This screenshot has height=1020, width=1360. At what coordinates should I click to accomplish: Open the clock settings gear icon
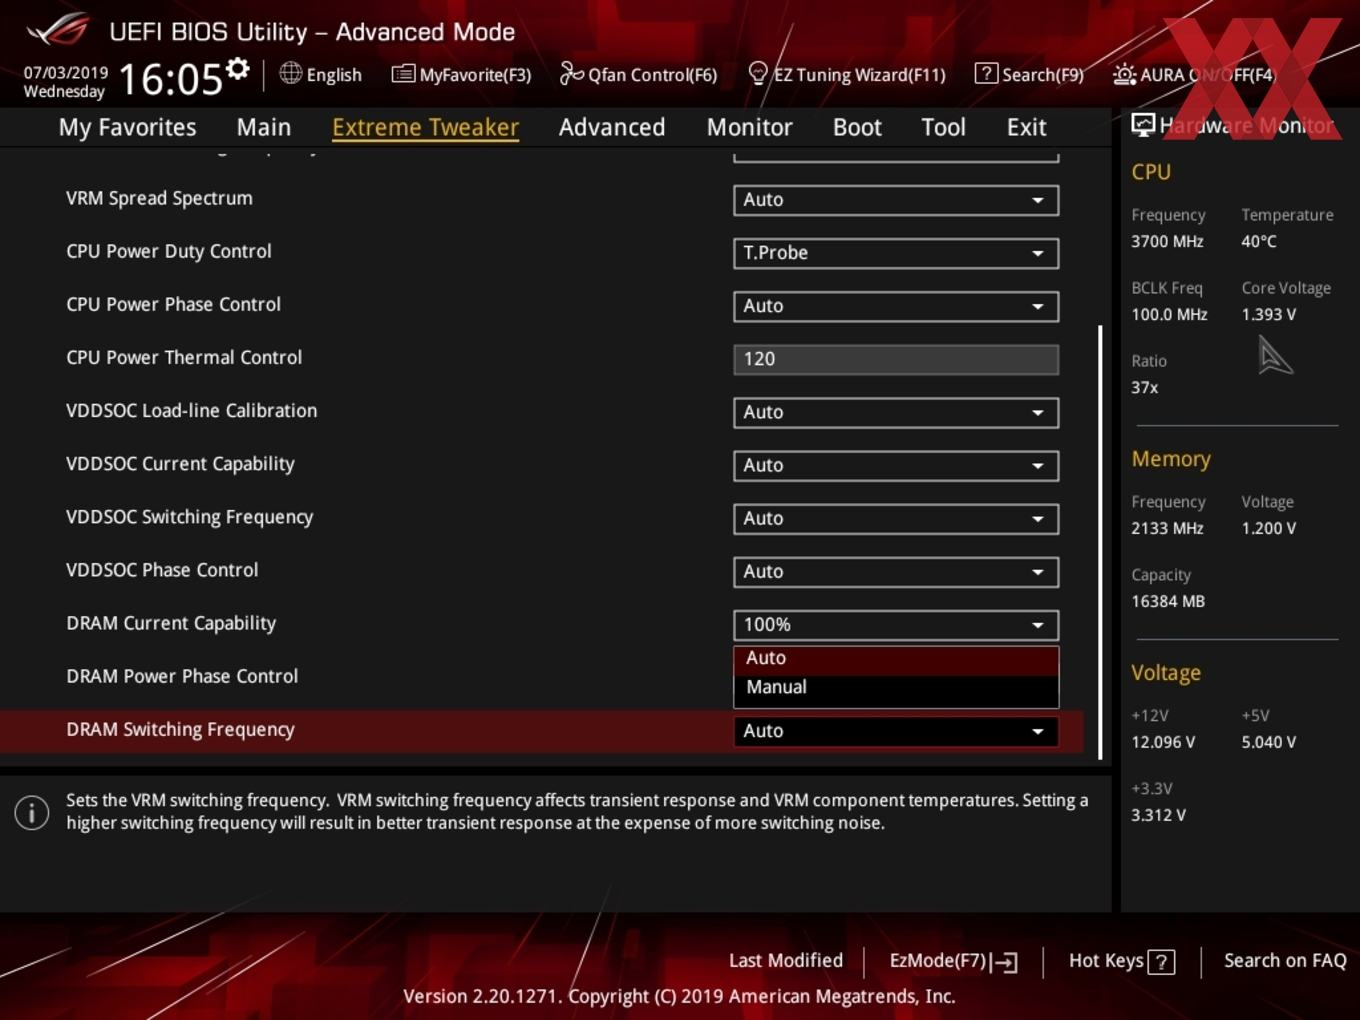coord(238,69)
